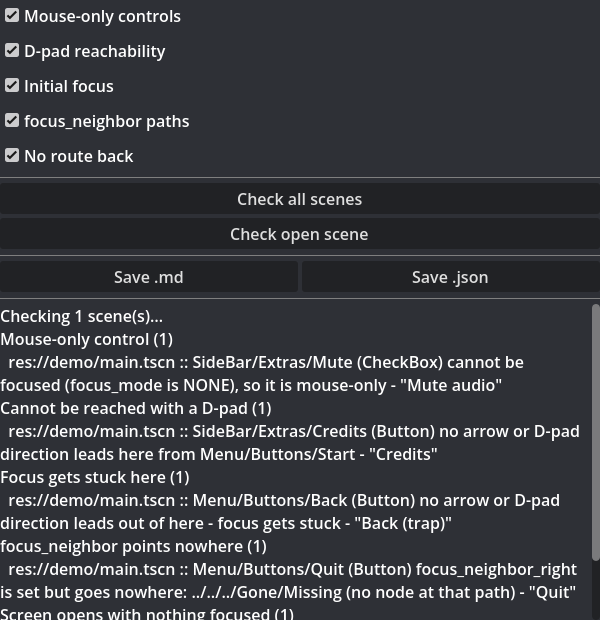600x620 pixels.
Task: Click the results log vertical scrollbar
Action: [x=596, y=432]
